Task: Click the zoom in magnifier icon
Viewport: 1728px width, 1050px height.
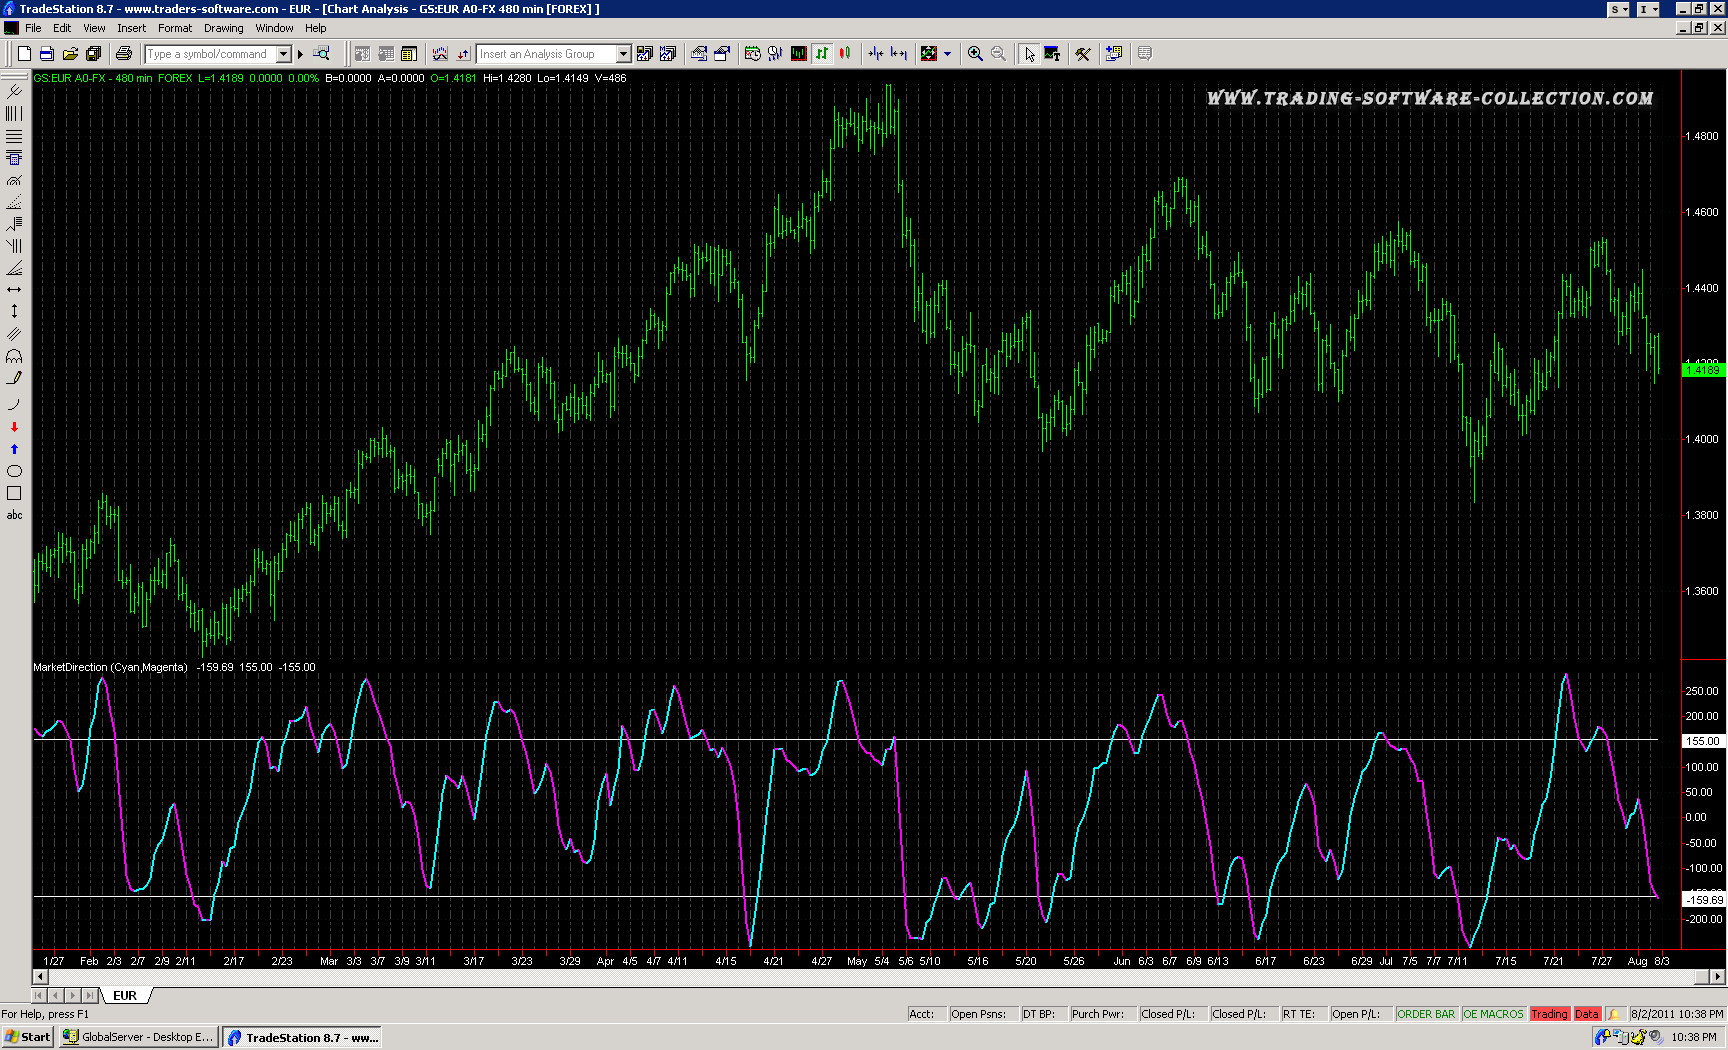Action: [x=975, y=54]
